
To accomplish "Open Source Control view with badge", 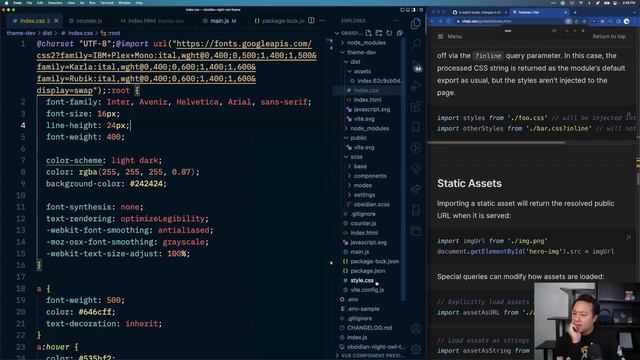I will click(416, 65).
